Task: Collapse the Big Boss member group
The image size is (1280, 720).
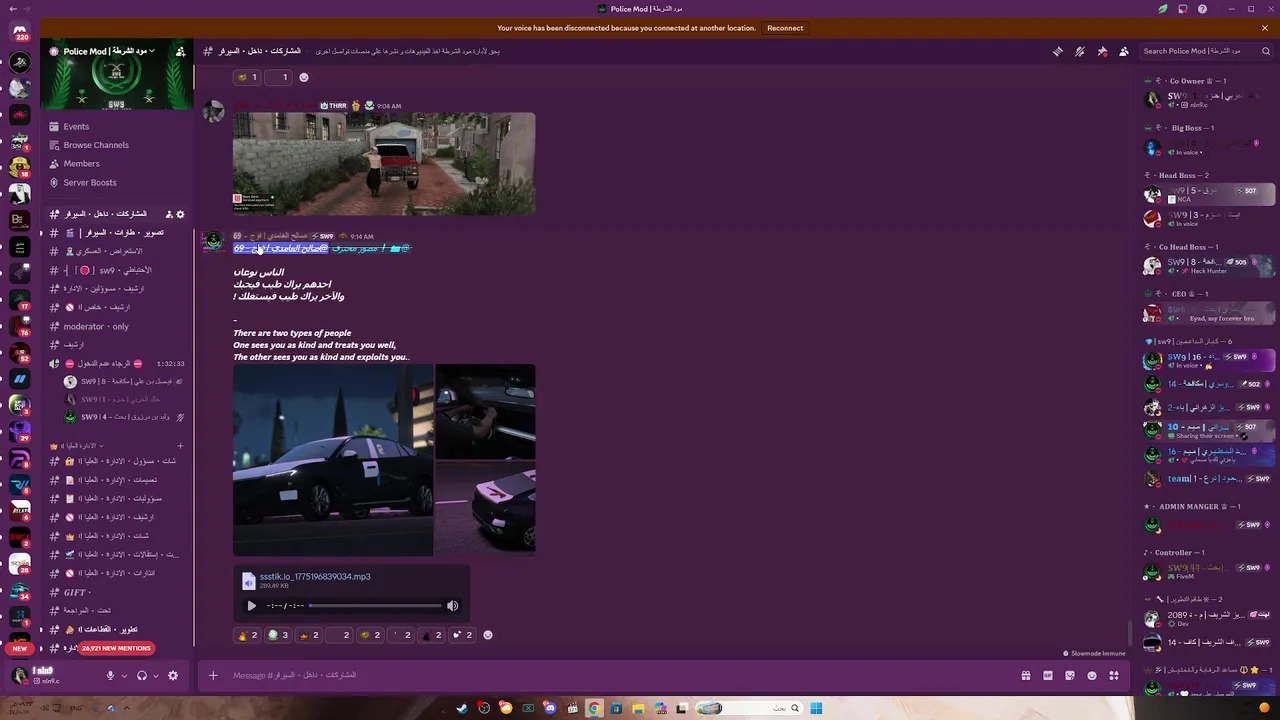Action: pos(1180,128)
